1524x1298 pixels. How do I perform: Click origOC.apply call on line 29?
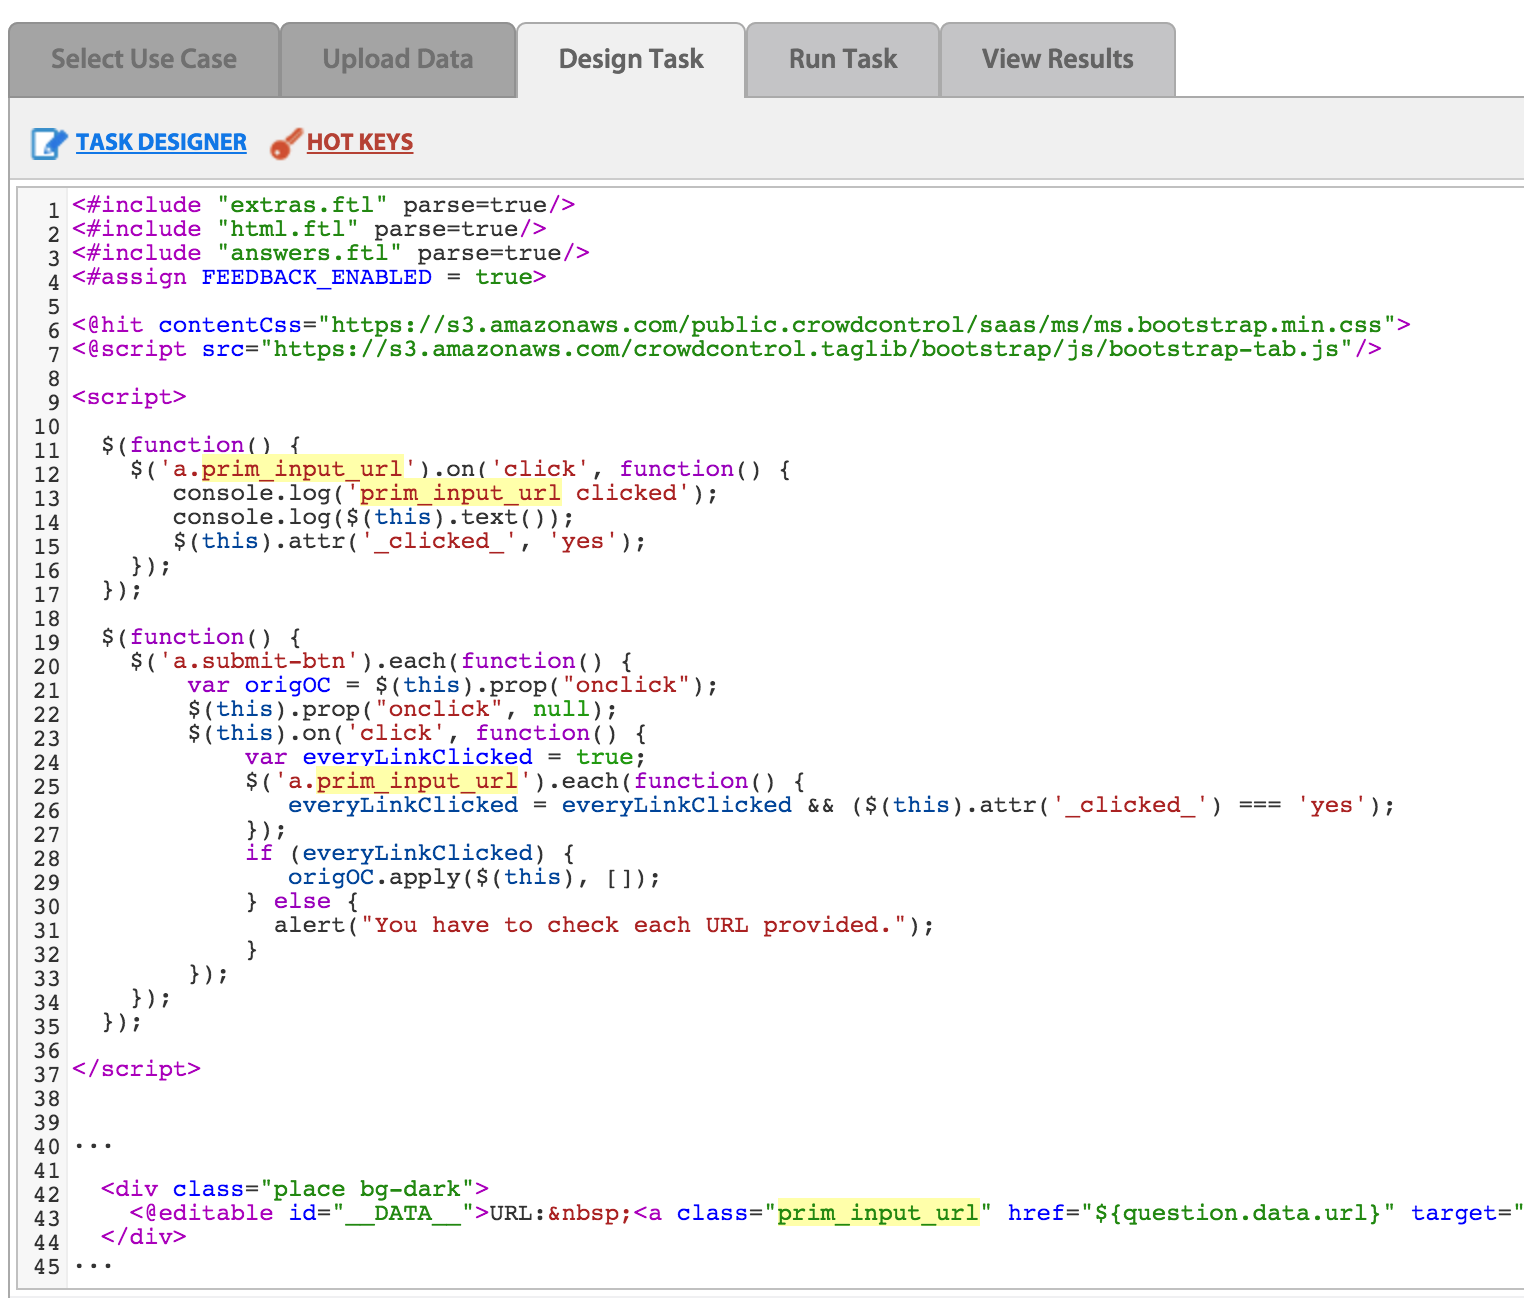click(475, 877)
